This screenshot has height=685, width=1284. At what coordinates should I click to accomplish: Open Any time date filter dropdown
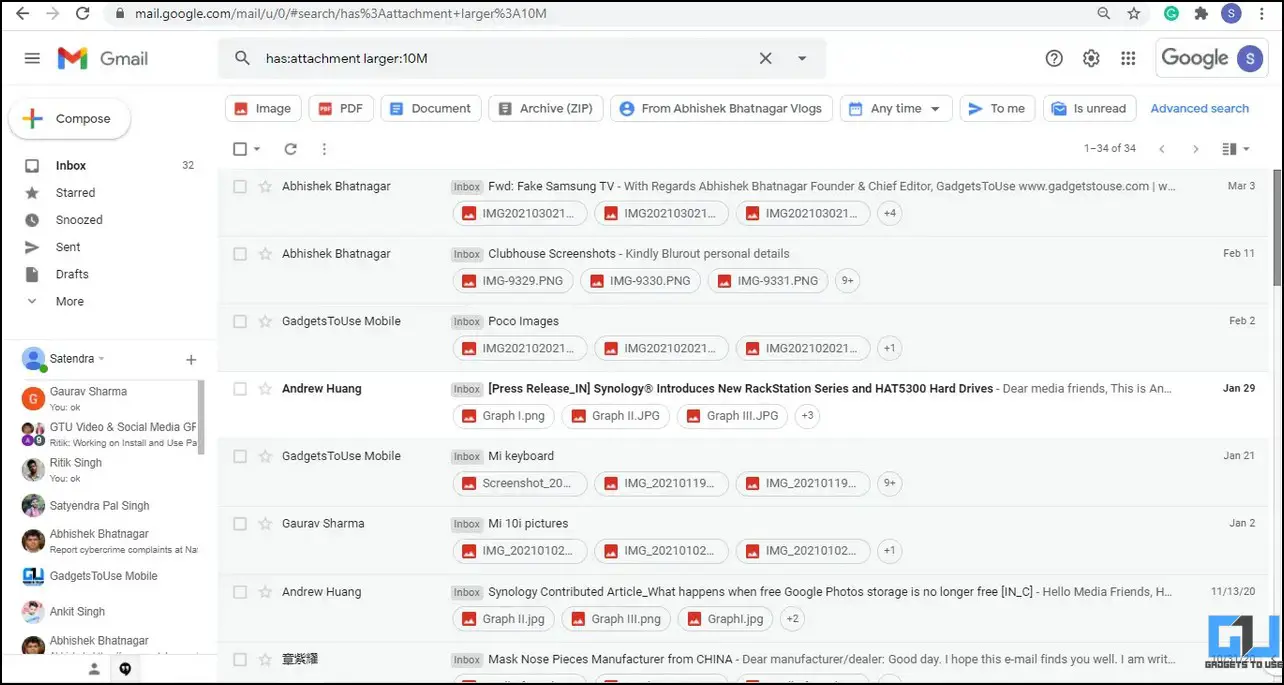click(x=897, y=109)
